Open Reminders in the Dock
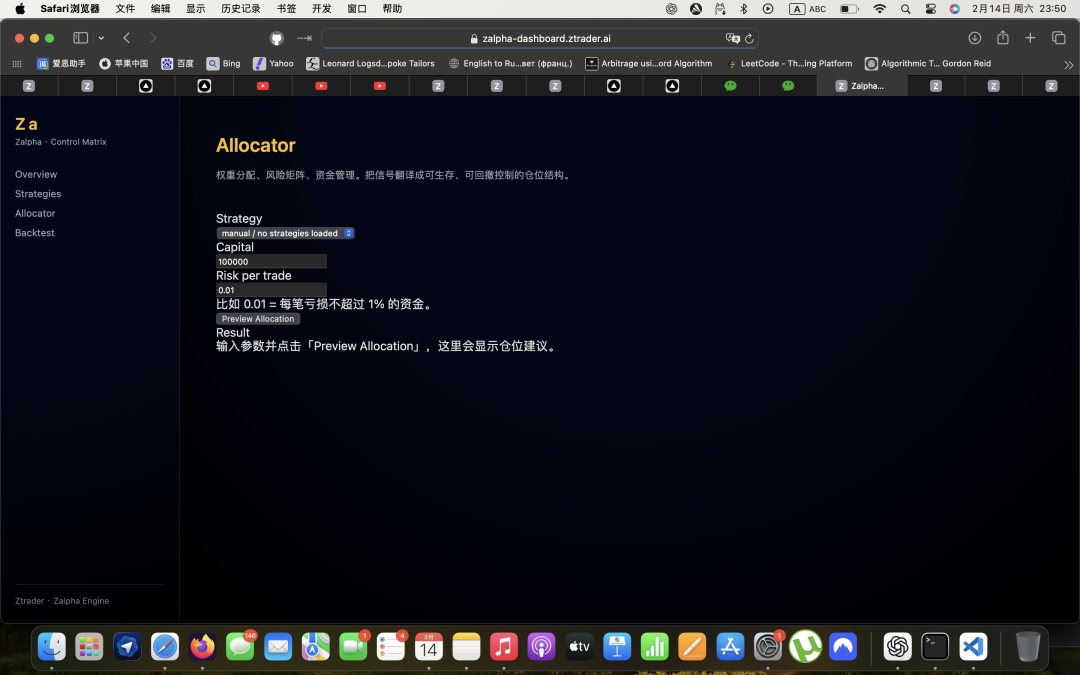 [x=391, y=647]
